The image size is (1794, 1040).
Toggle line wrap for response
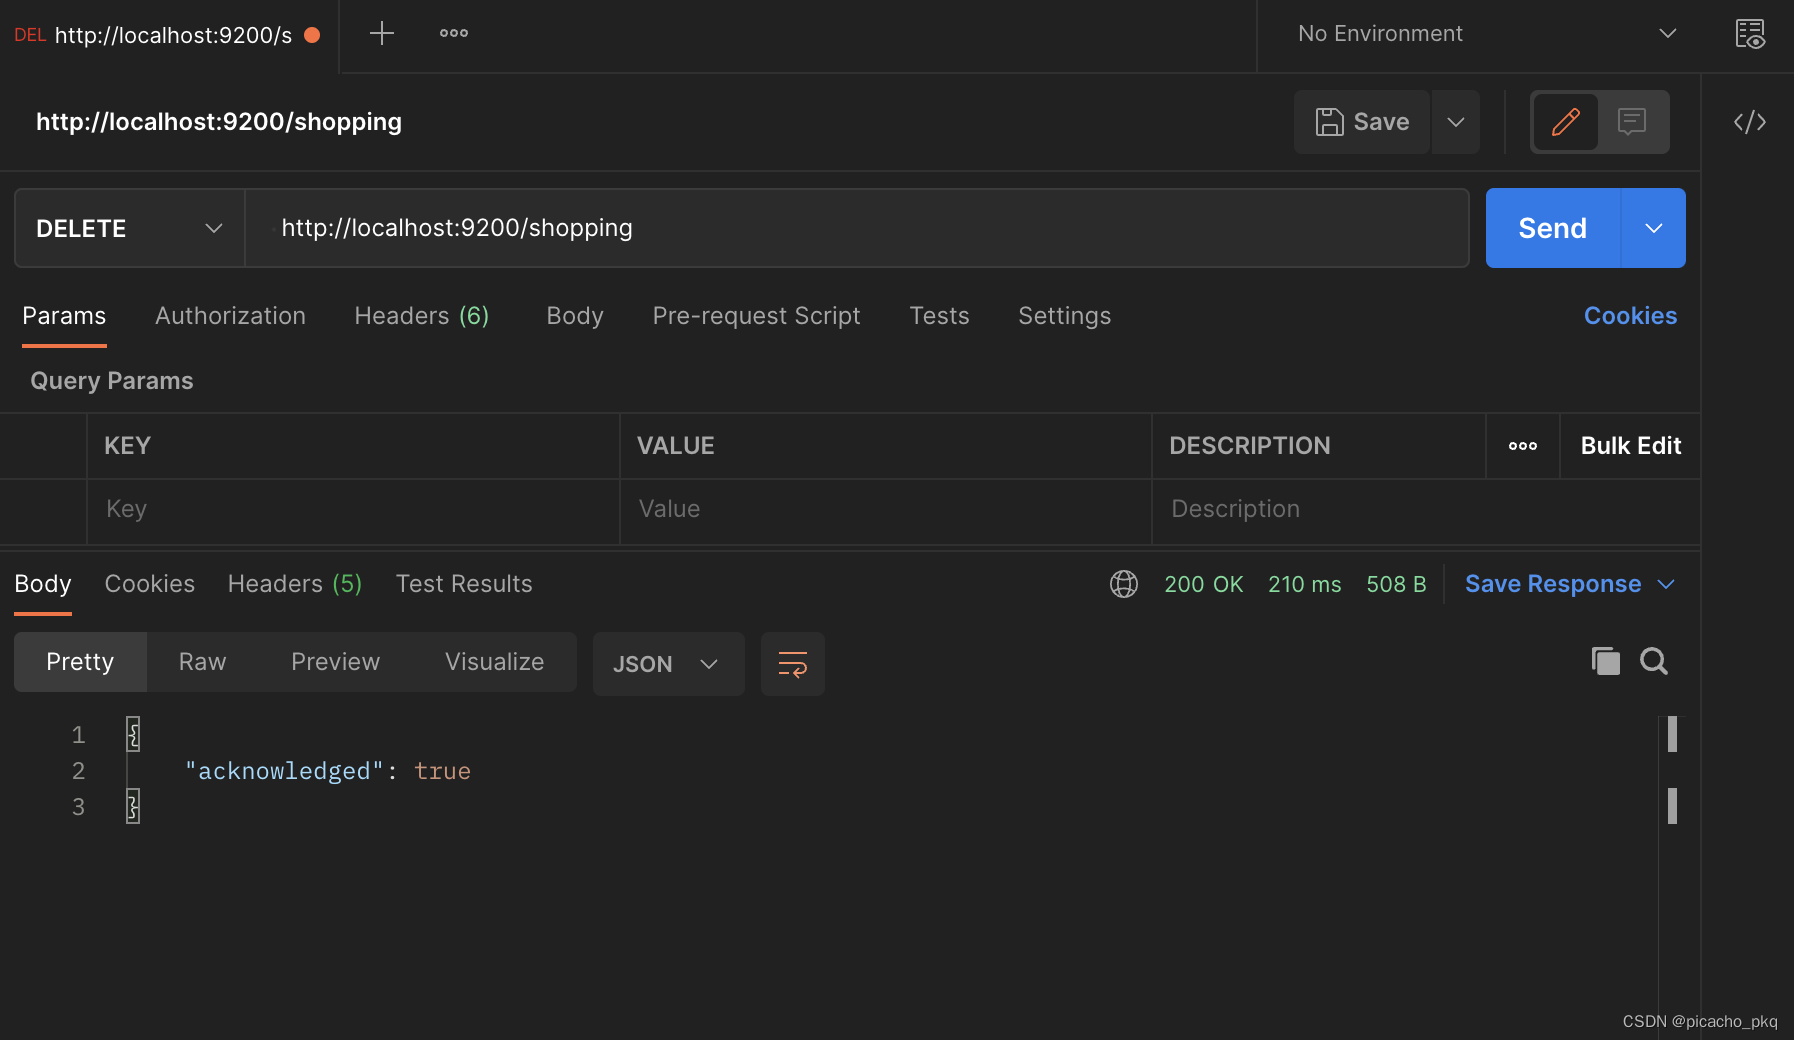tap(792, 664)
